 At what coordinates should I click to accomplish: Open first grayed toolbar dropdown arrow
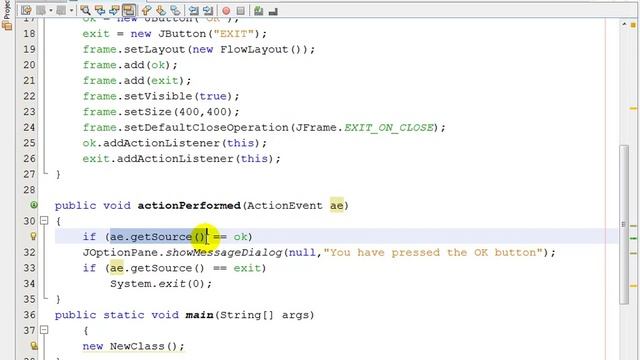pos(51,11)
